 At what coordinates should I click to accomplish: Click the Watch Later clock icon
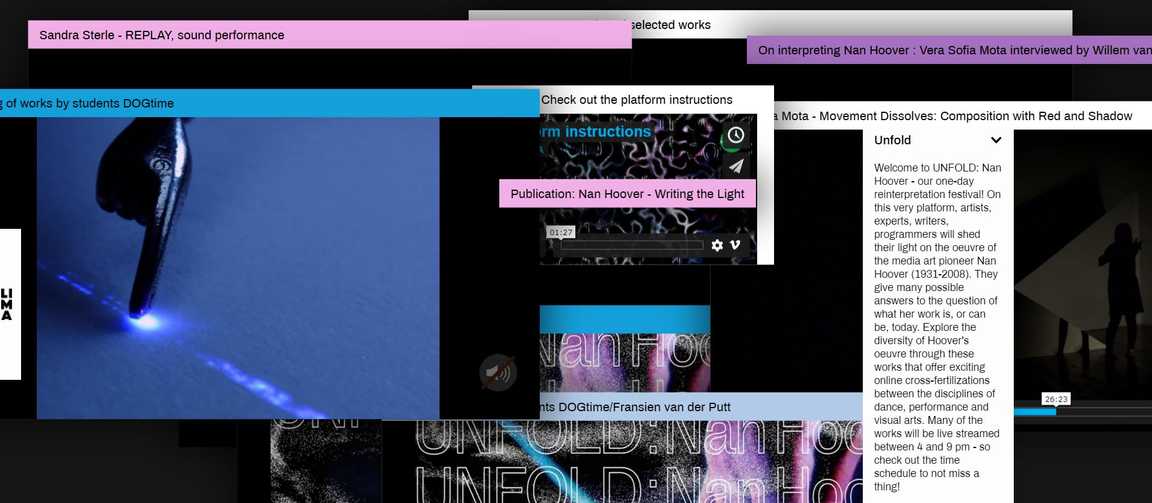(735, 136)
